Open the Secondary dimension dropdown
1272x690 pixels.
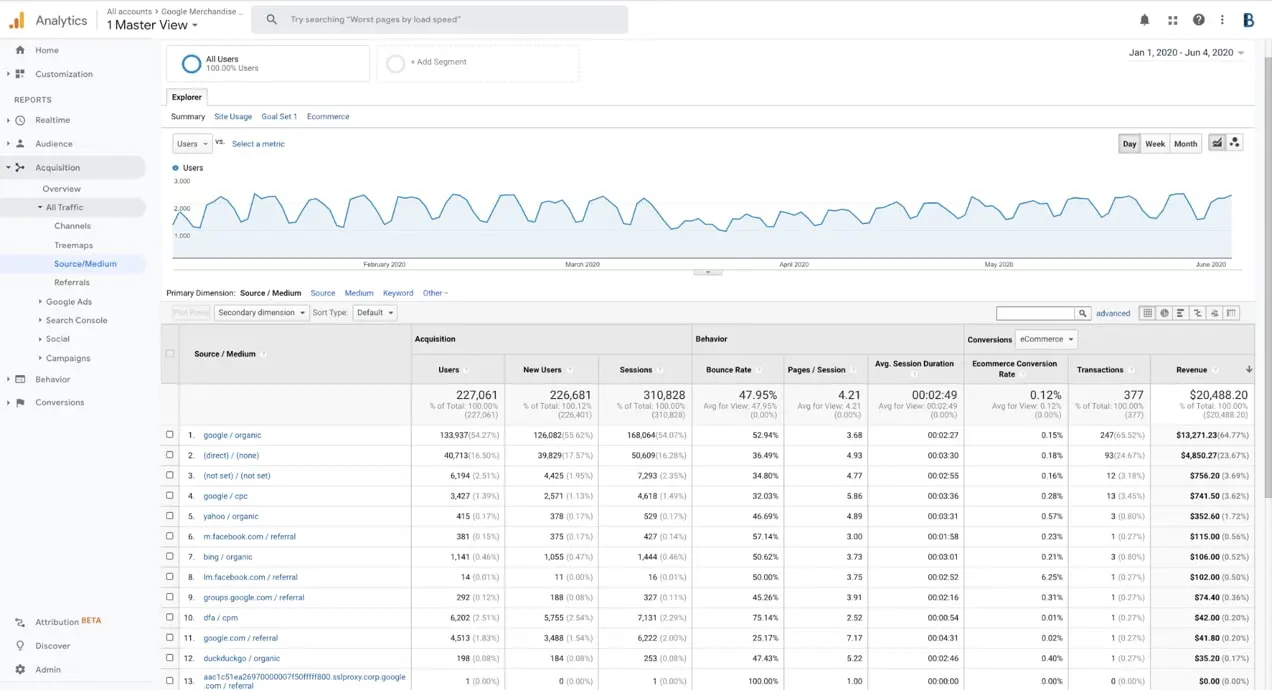tap(262, 313)
